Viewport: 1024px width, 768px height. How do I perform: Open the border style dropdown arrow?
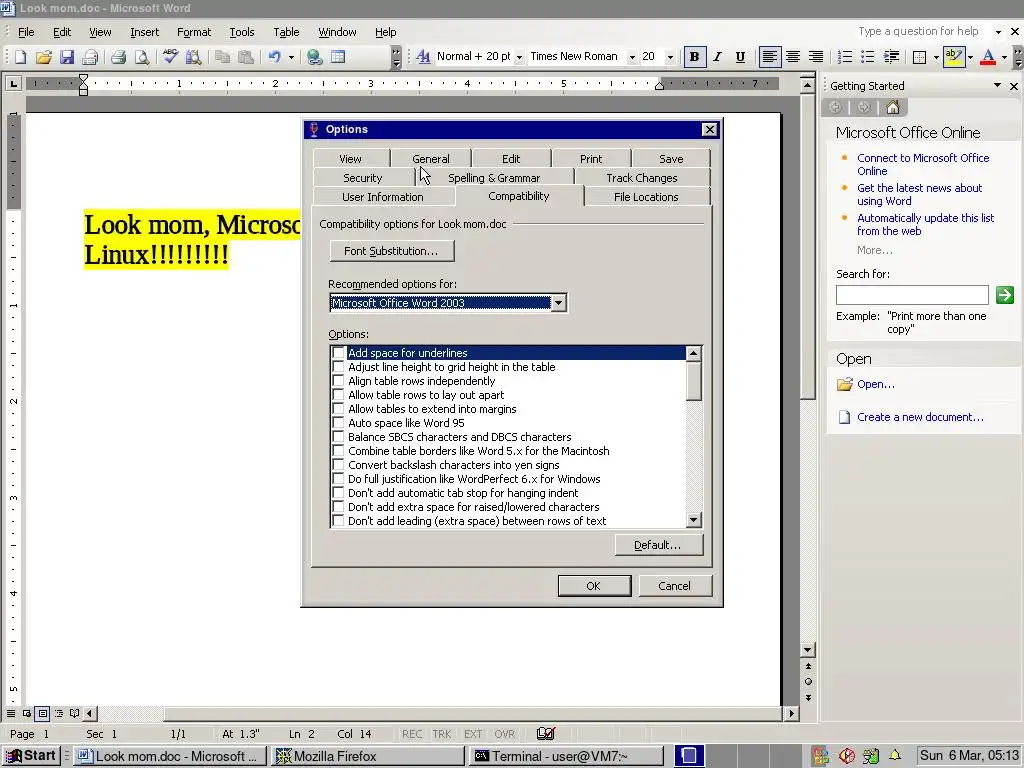(936, 57)
